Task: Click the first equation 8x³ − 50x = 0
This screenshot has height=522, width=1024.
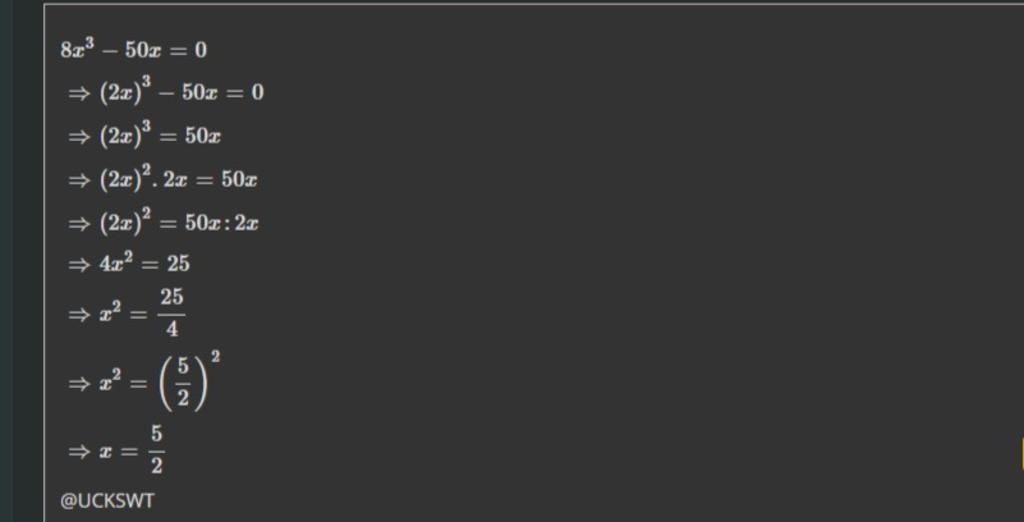Action: pos(134,50)
